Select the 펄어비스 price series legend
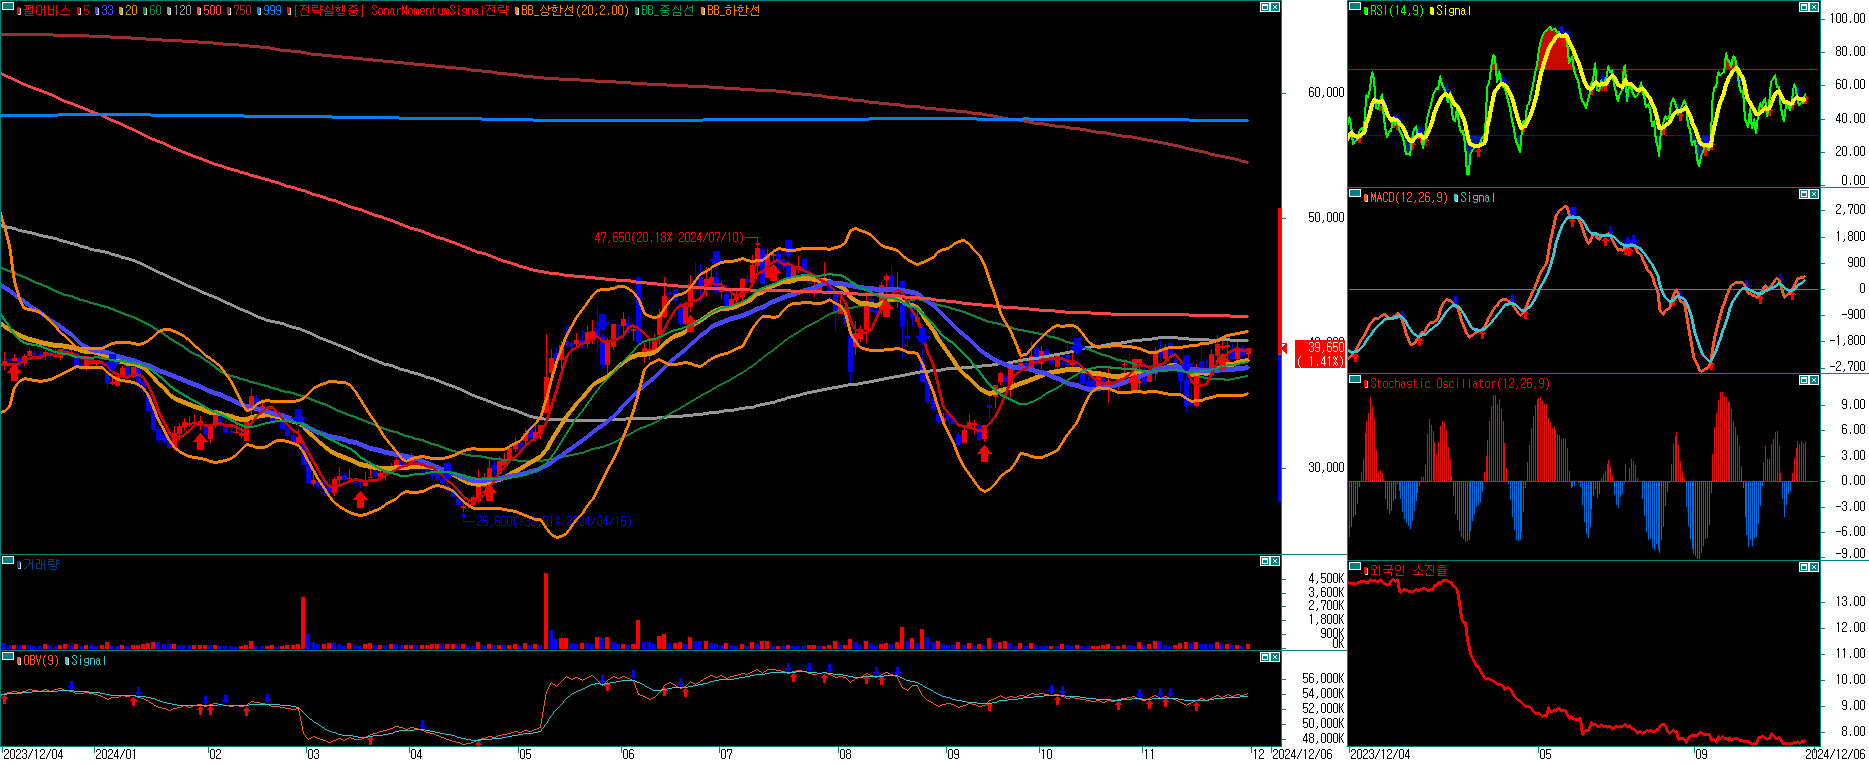Image resolution: width=1869 pixels, height=764 pixels. (x=44, y=10)
